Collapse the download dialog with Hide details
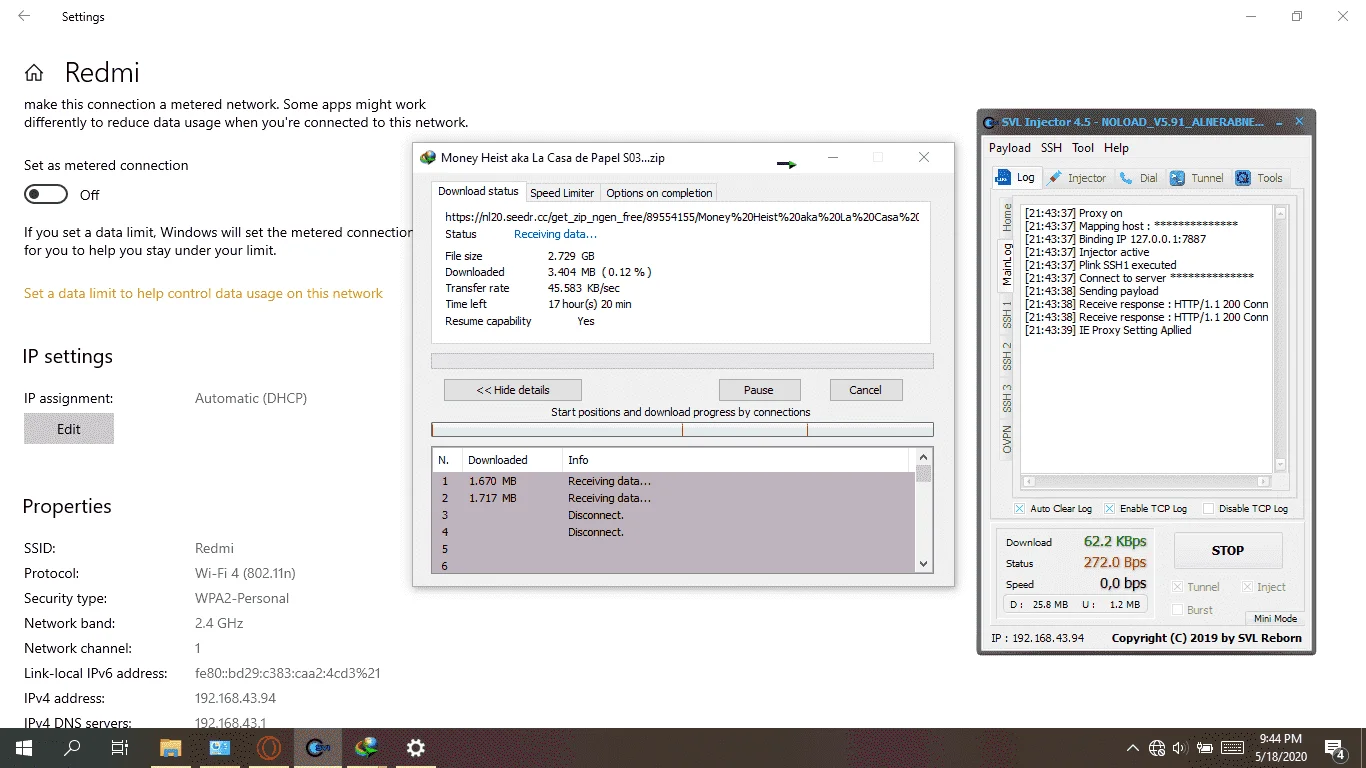 click(x=513, y=390)
